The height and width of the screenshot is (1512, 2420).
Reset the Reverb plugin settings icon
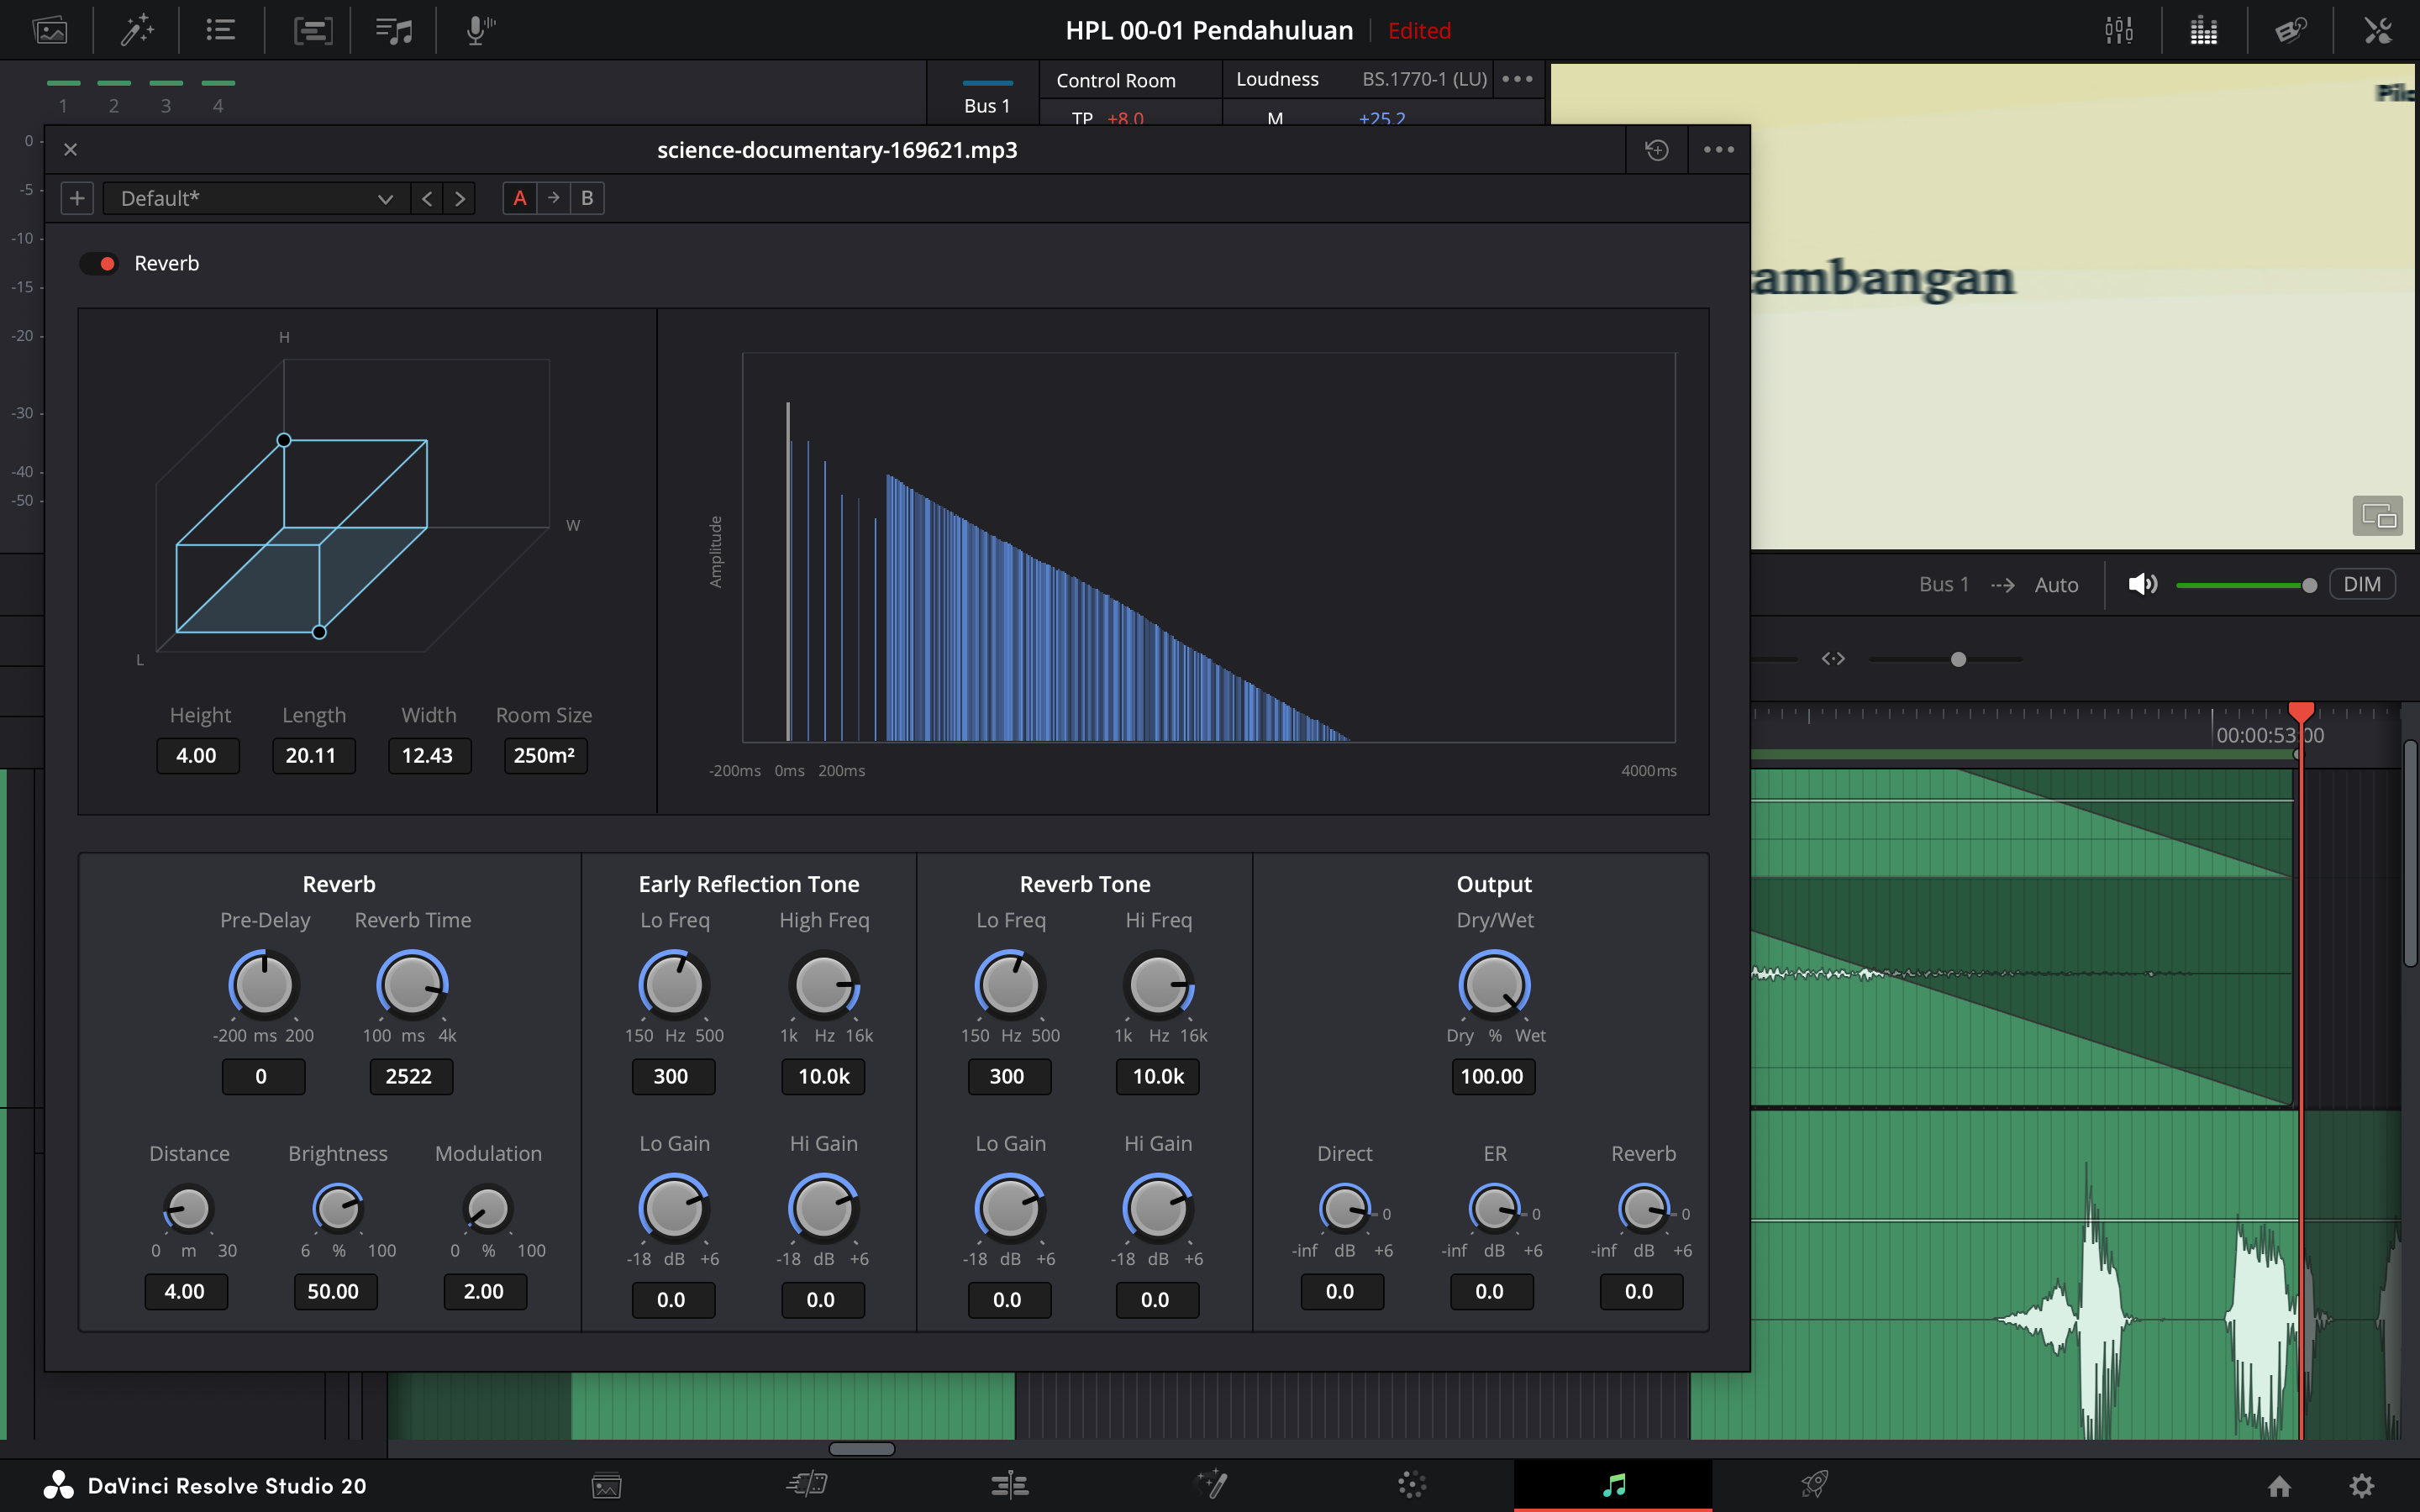click(1656, 150)
